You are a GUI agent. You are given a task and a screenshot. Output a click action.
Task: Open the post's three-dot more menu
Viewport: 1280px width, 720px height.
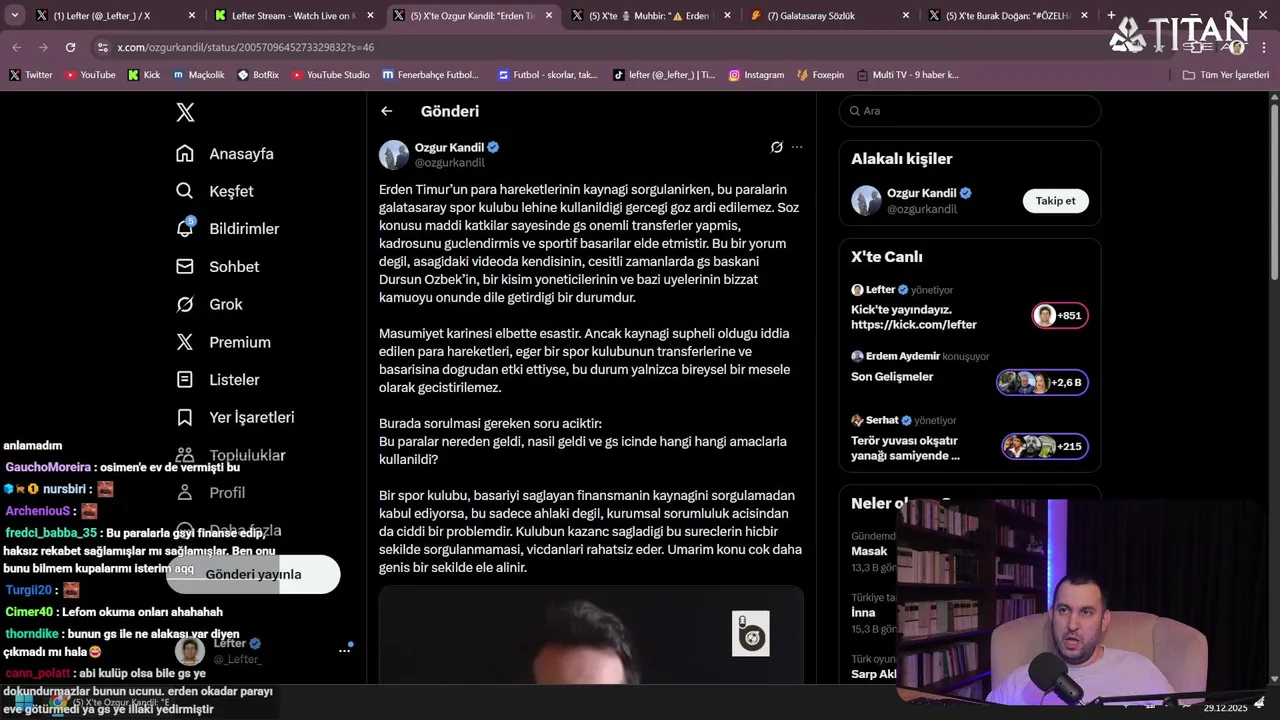click(x=797, y=147)
